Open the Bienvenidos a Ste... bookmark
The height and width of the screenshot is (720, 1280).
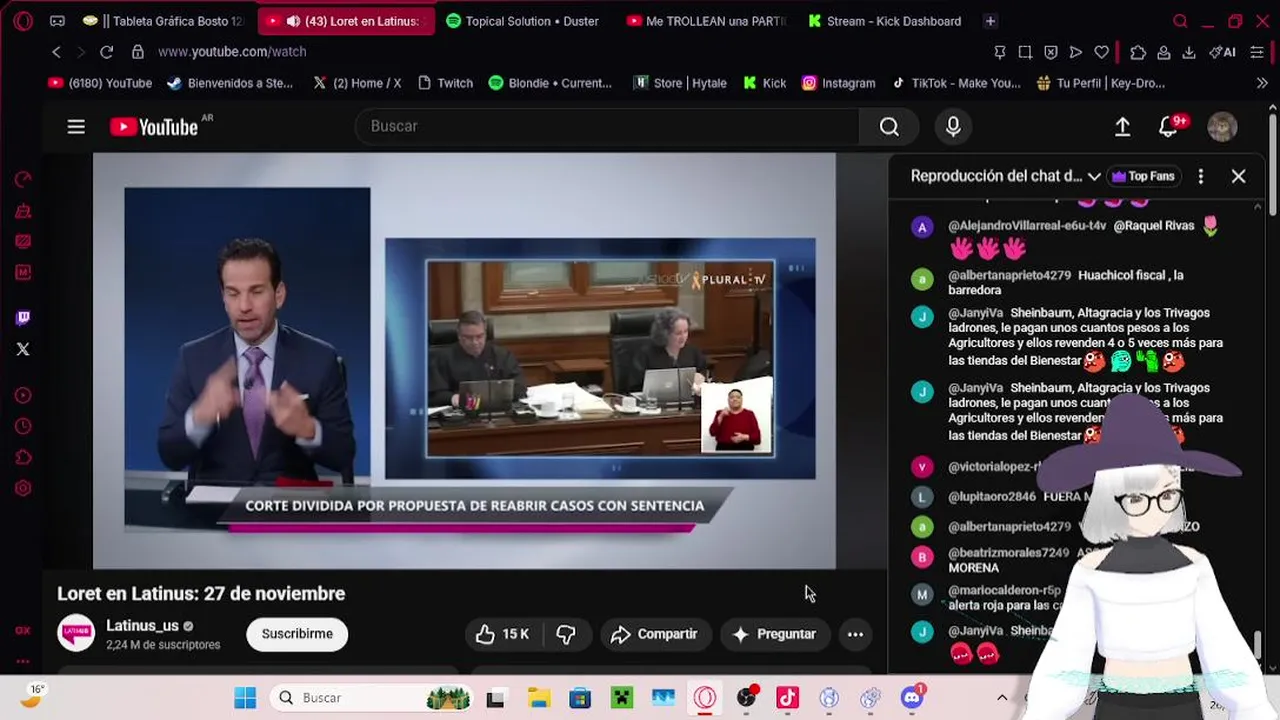click(x=230, y=83)
